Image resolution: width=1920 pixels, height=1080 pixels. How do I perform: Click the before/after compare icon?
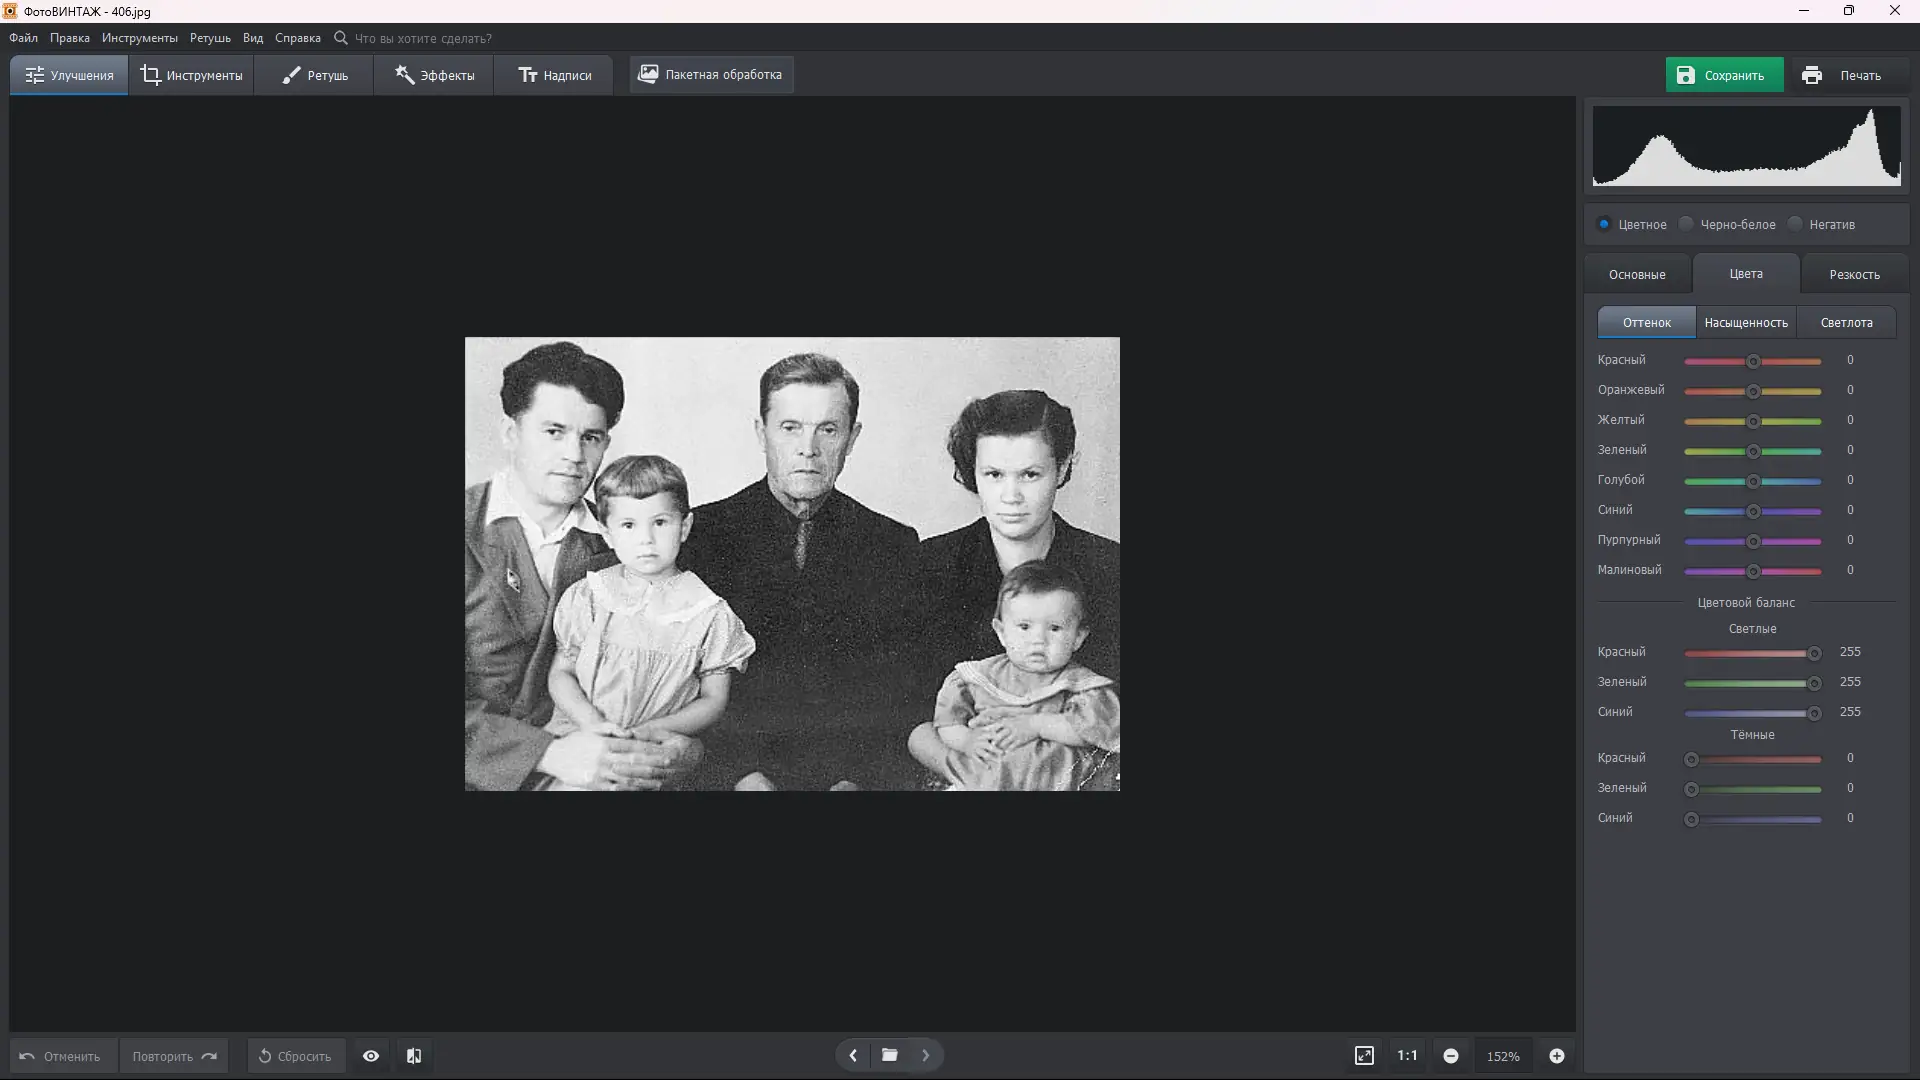[414, 1056]
